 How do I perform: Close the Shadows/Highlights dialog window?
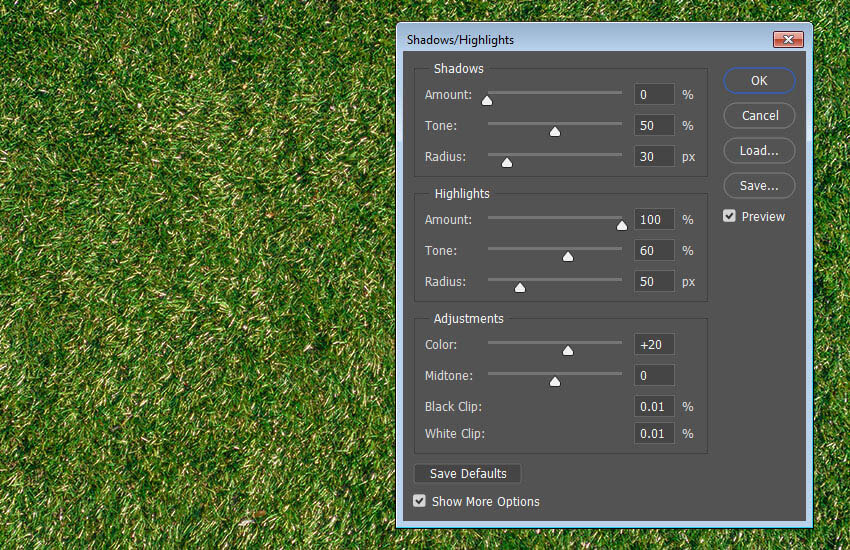788,40
